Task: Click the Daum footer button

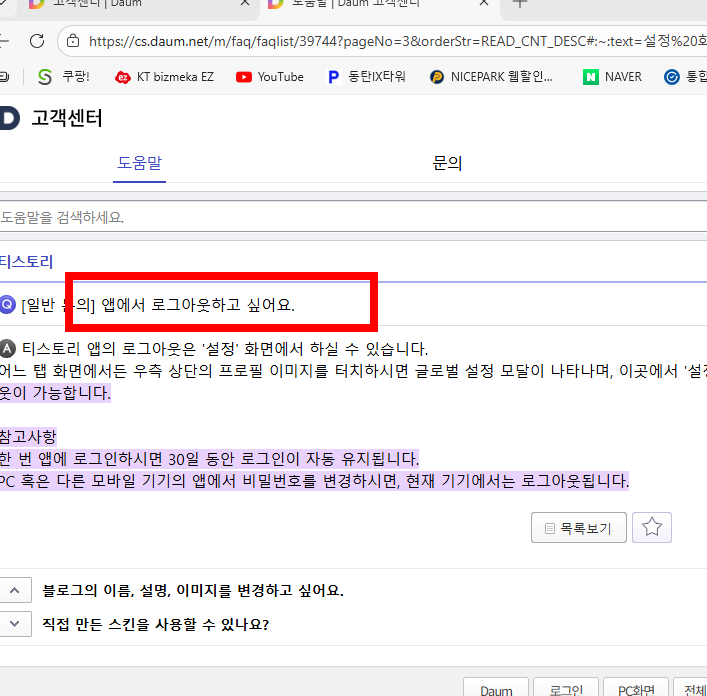Action: coord(496,688)
